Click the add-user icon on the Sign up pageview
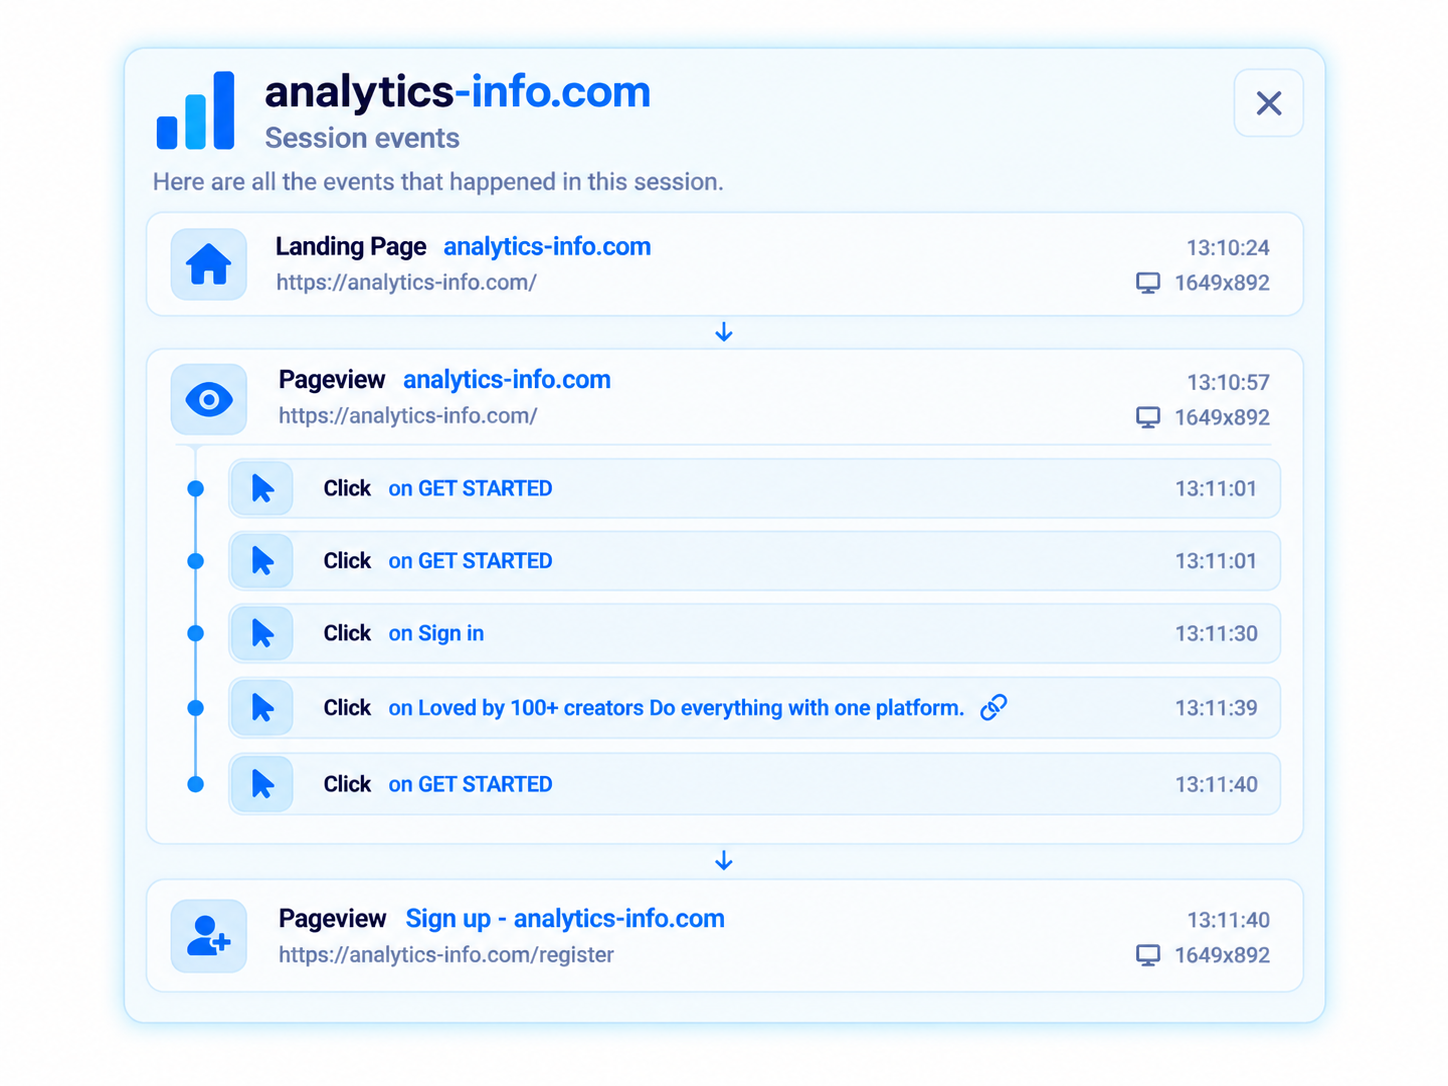The image size is (1448, 1086). click(x=209, y=936)
